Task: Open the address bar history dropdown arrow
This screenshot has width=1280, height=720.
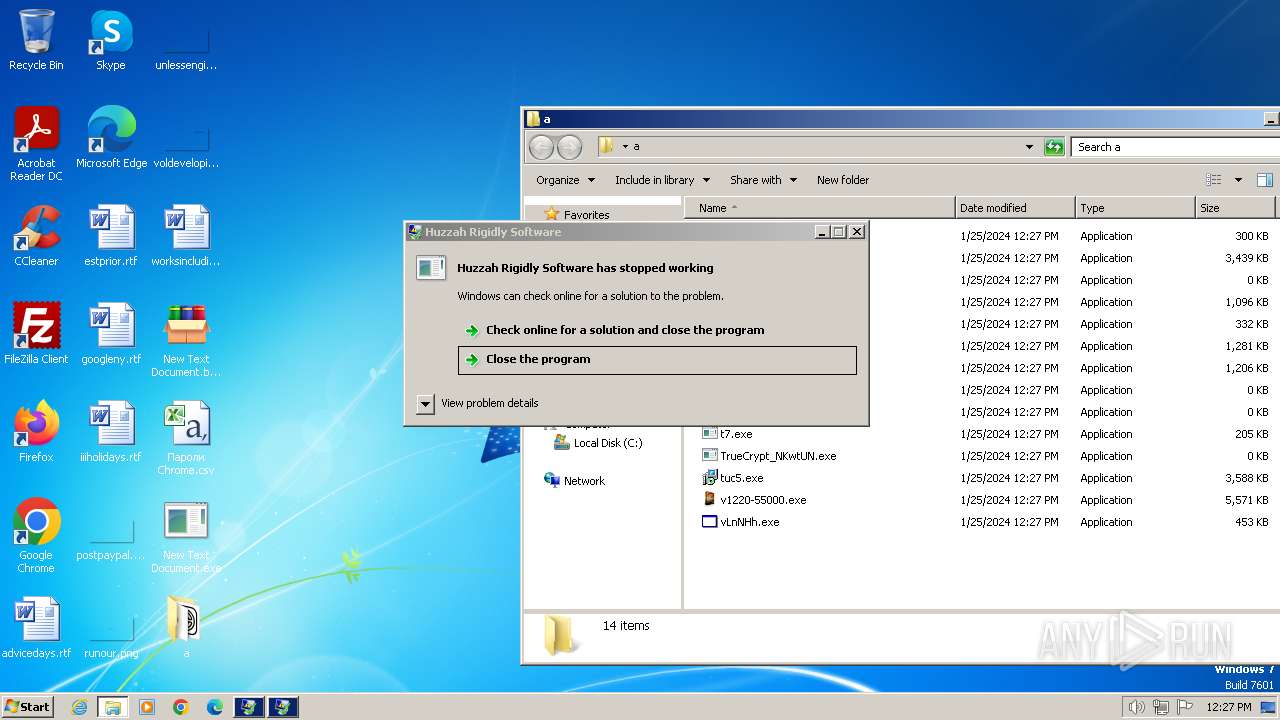Action: [1029, 147]
